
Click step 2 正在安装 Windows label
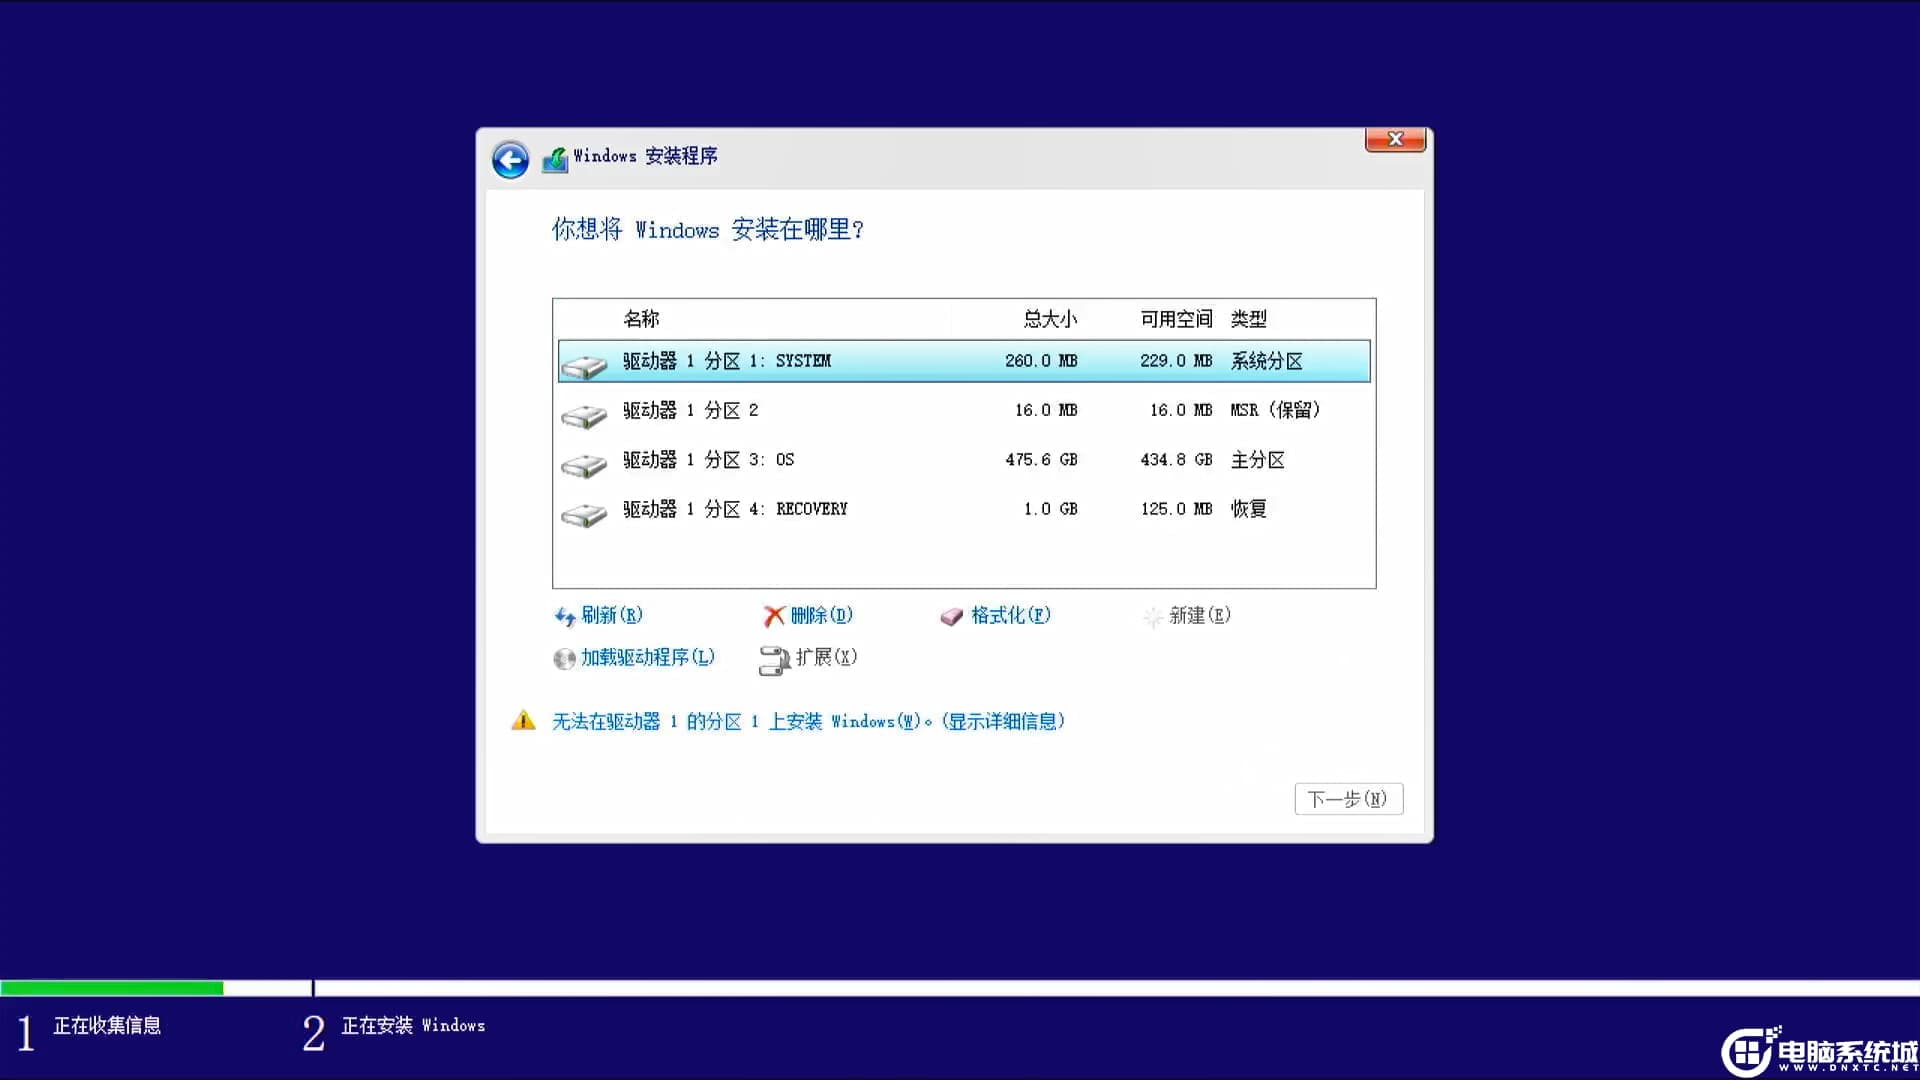click(414, 1026)
